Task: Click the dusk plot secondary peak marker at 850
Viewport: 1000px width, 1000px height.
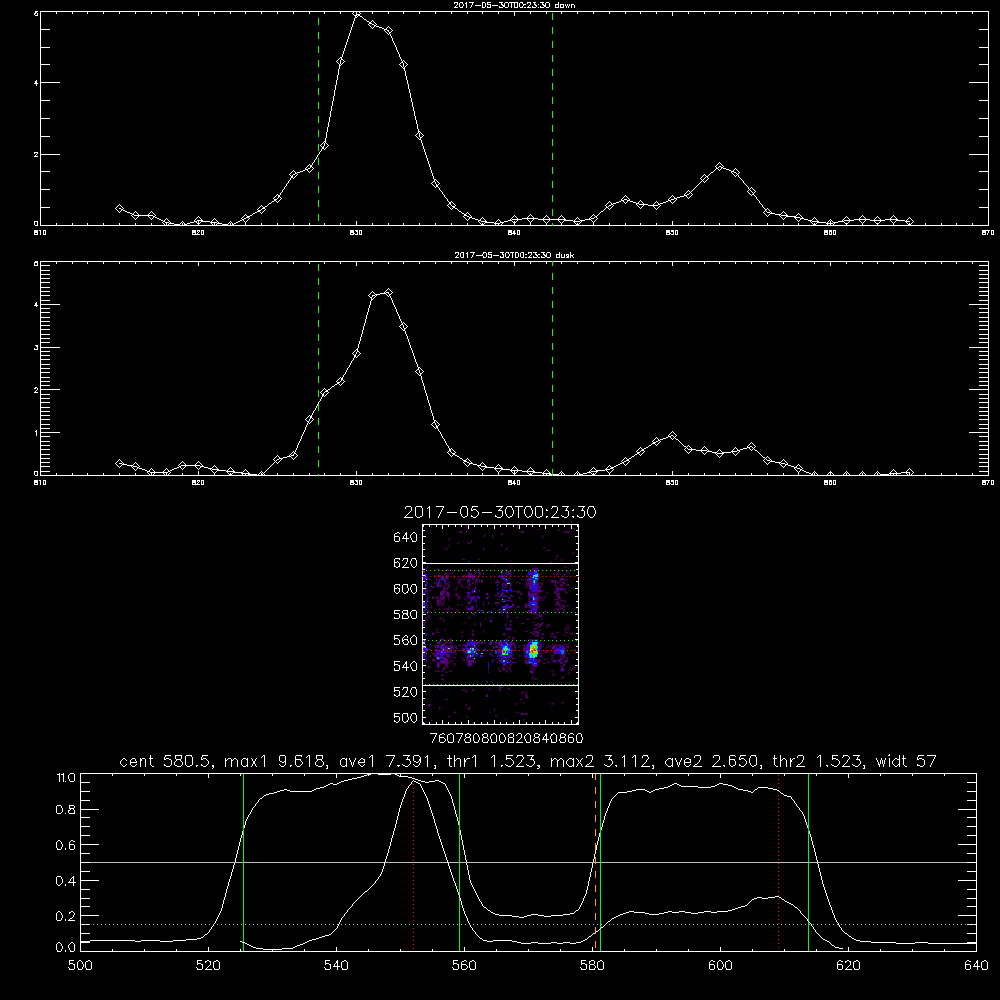Action: [x=672, y=436]
